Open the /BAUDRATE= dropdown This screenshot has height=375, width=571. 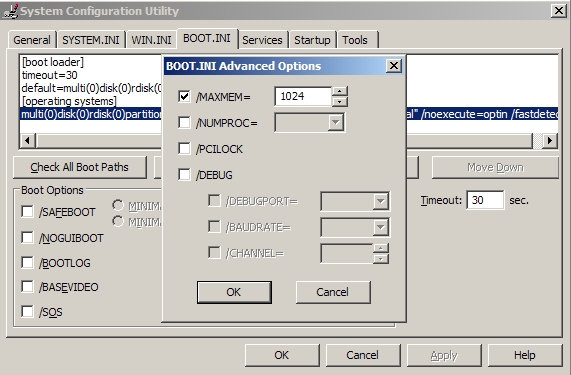pyautogui.click(x=381, y=227)
